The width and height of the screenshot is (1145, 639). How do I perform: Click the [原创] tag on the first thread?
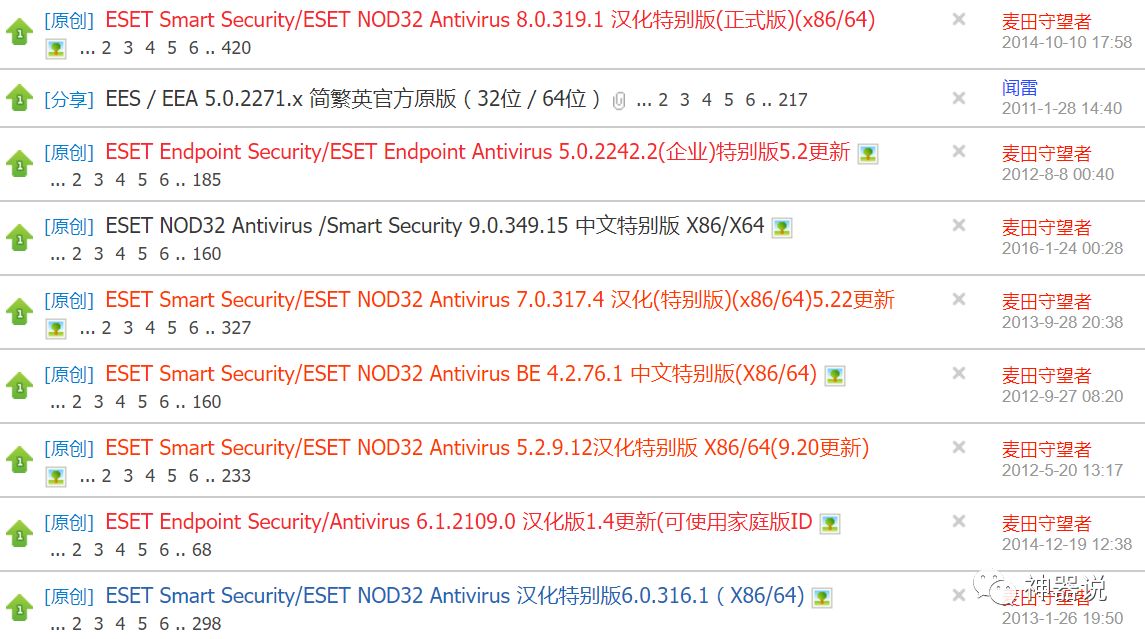69,20
